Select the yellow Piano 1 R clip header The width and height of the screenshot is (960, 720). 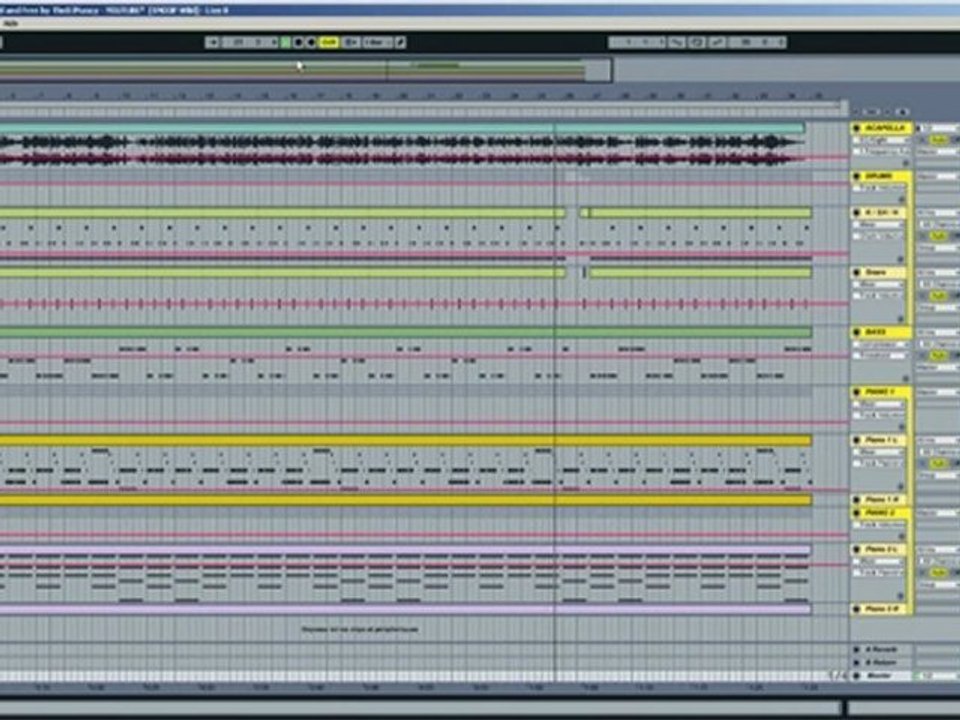(406, 500)
